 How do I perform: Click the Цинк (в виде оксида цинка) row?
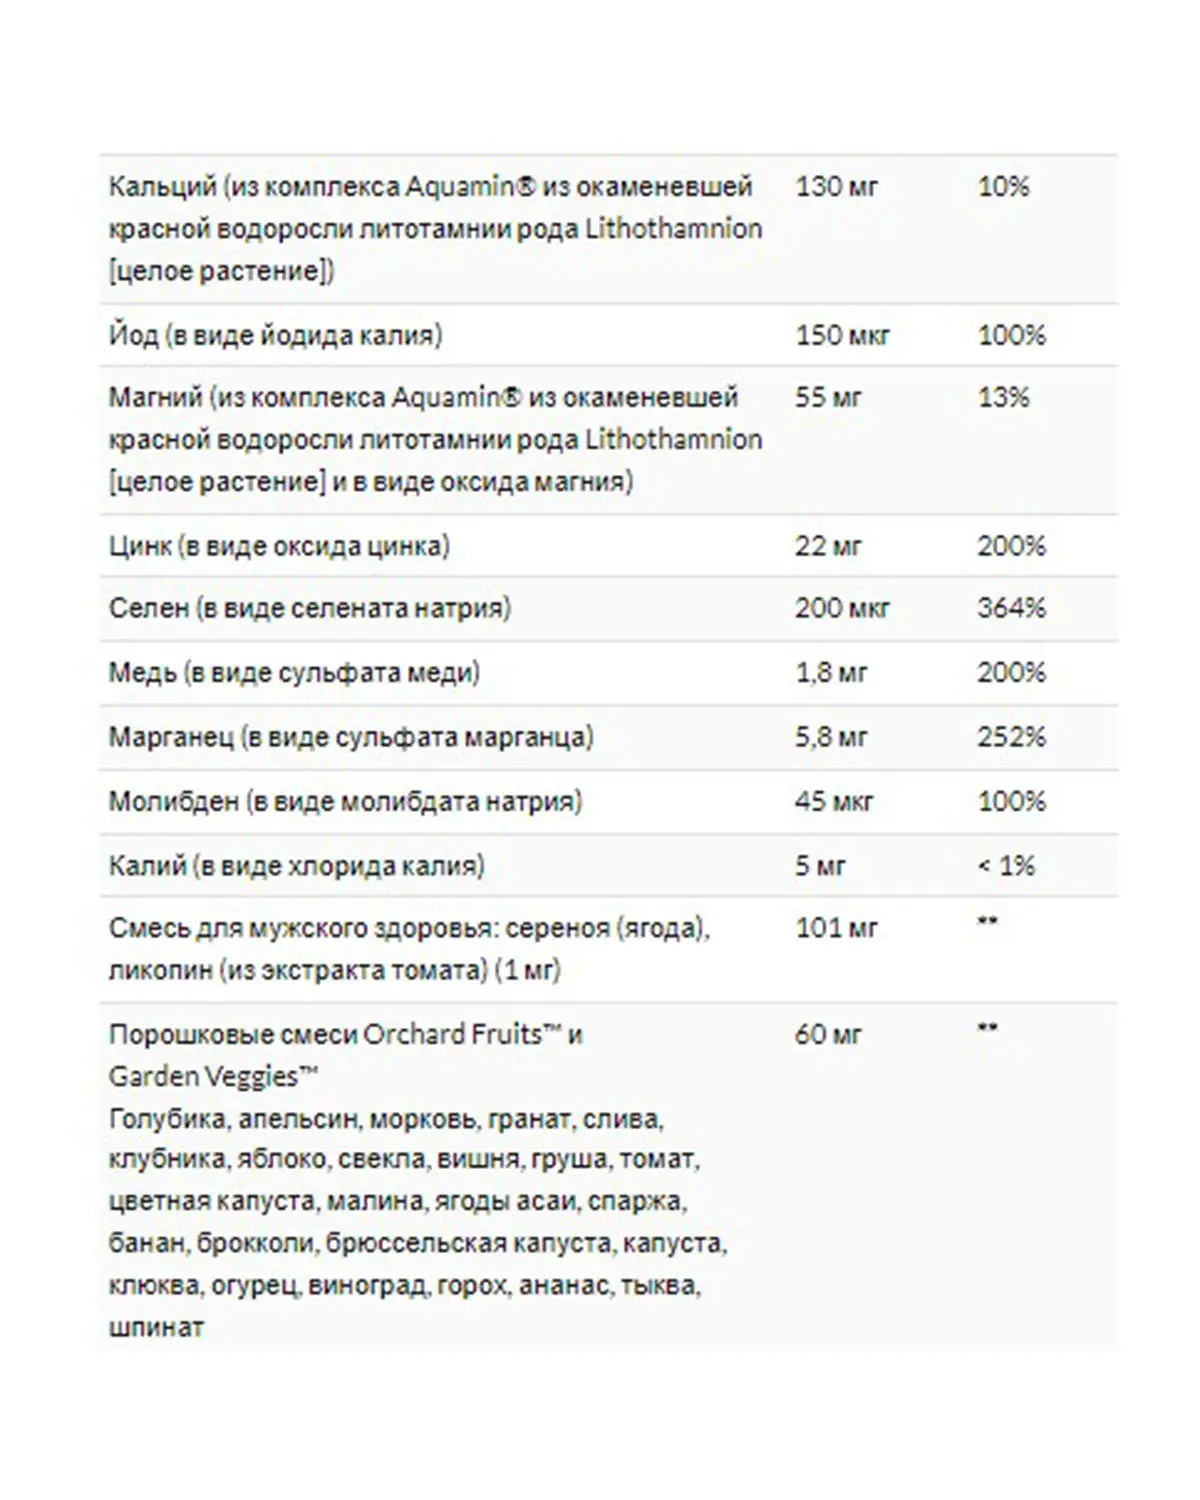[x=608, y=546]
